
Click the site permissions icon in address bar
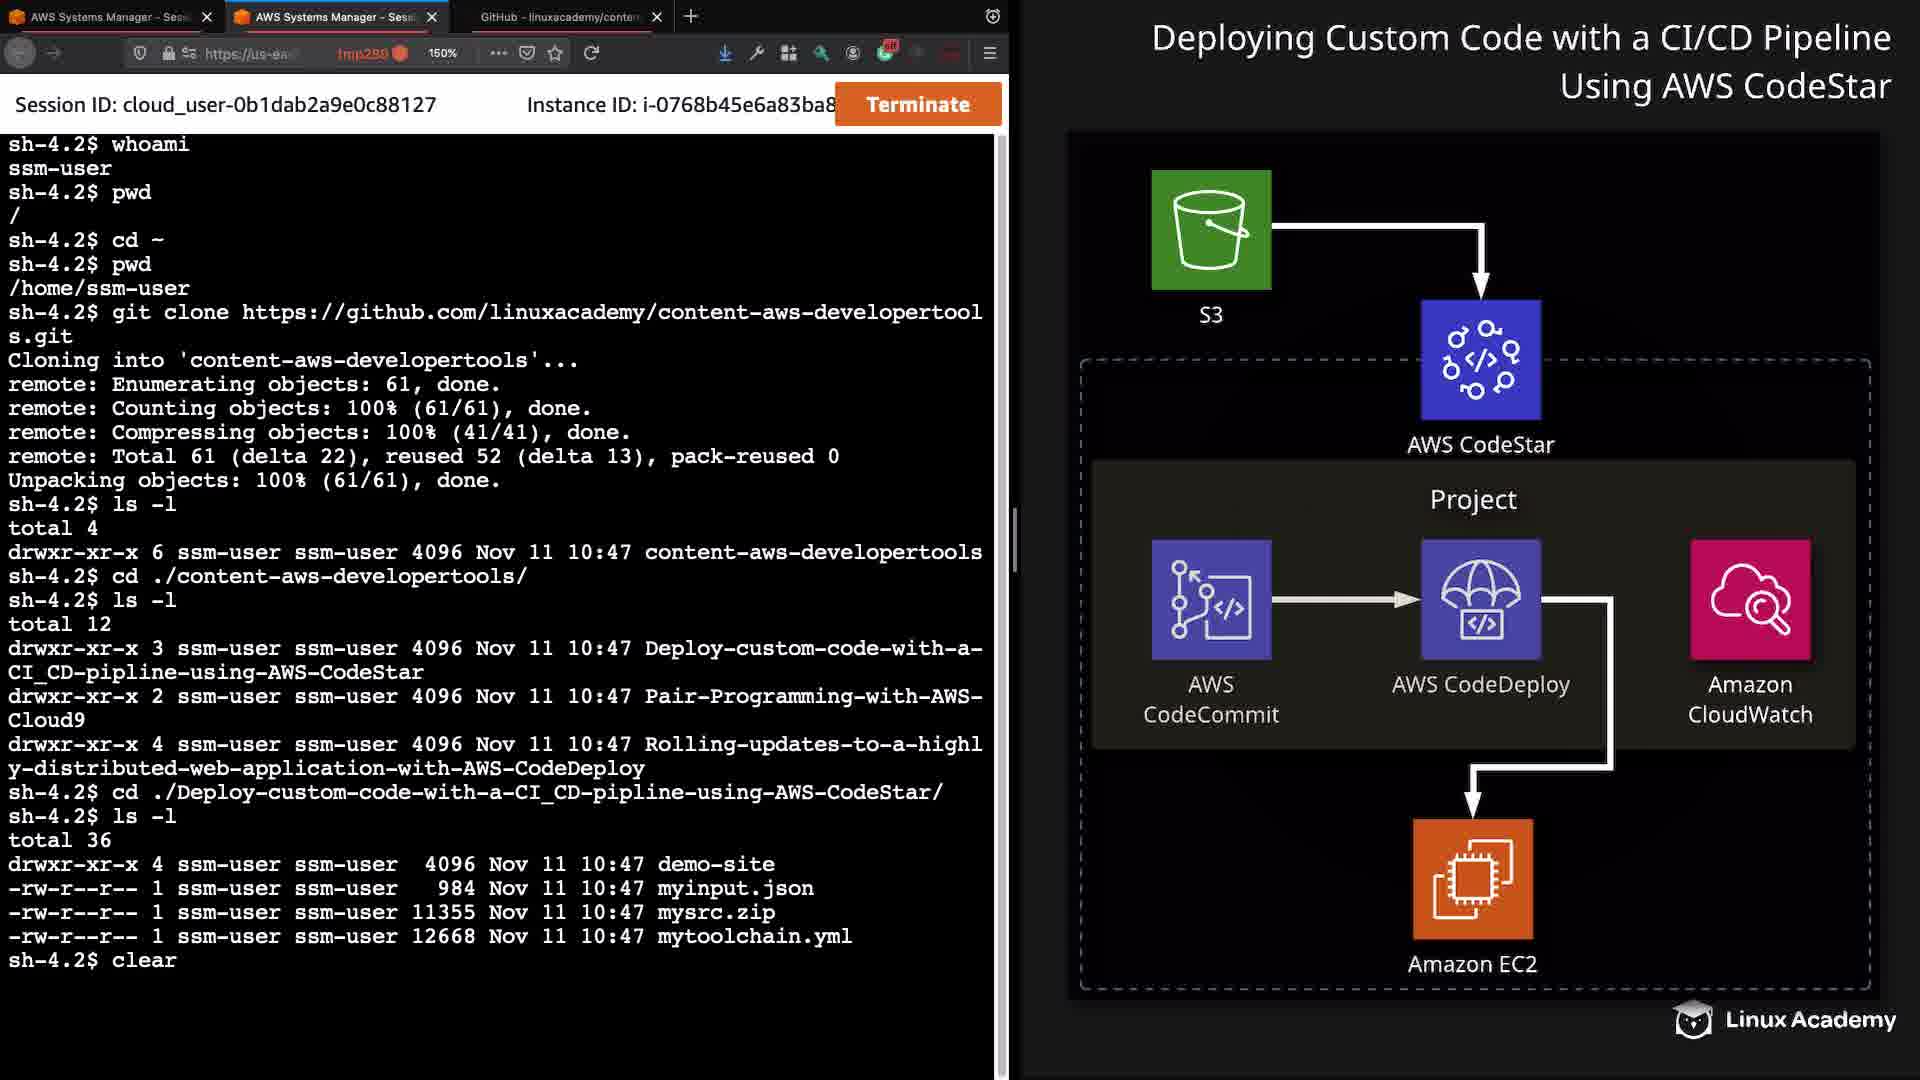coord(189,53)
